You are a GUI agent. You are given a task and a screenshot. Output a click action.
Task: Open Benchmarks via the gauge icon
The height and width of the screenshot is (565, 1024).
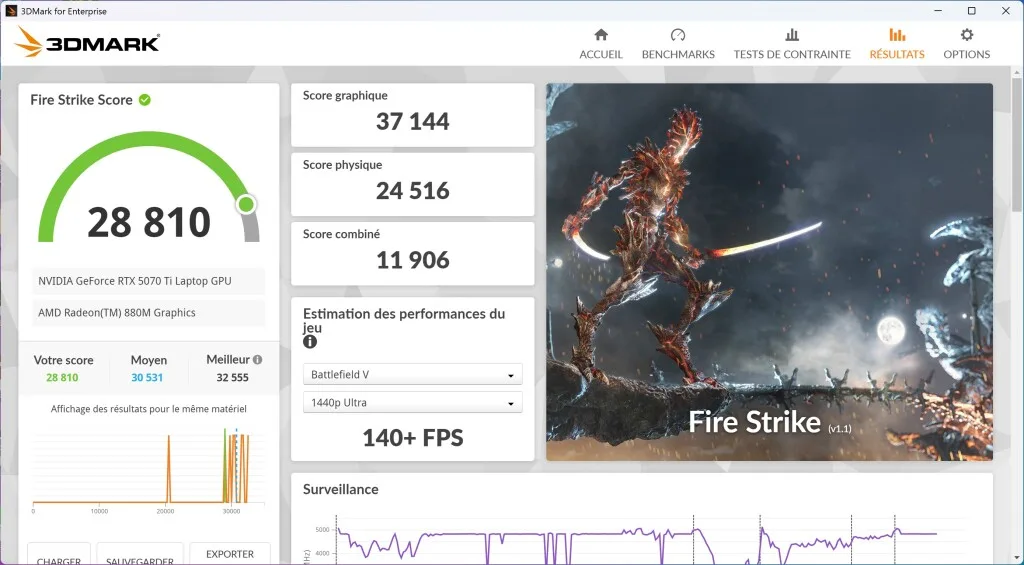point(678,35)
